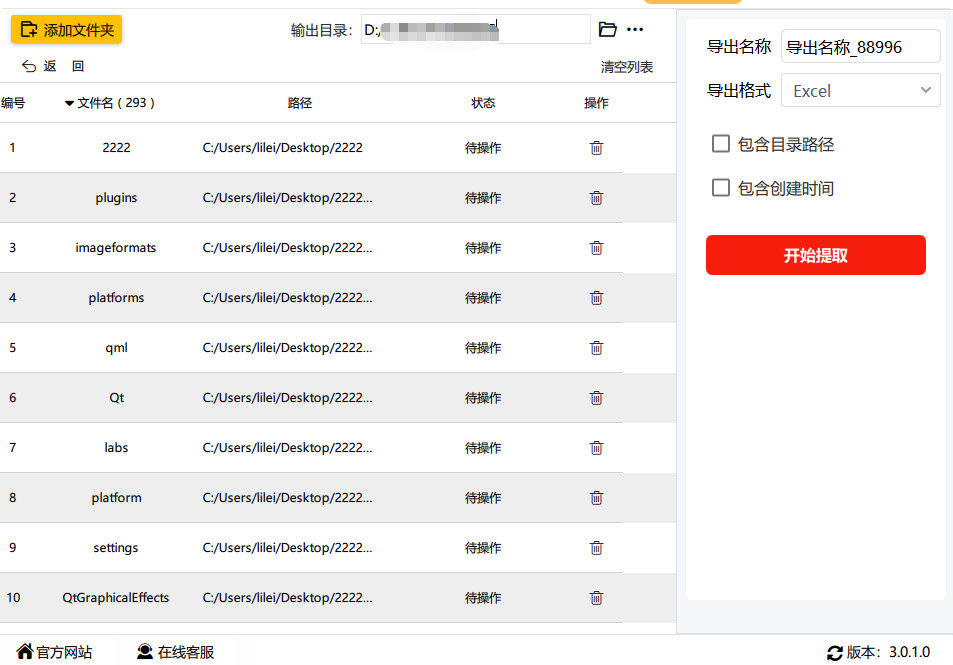Click 待操作 status in the qml row
The height and width of the screenshot is (665, 953).
(x=483, y=348)
